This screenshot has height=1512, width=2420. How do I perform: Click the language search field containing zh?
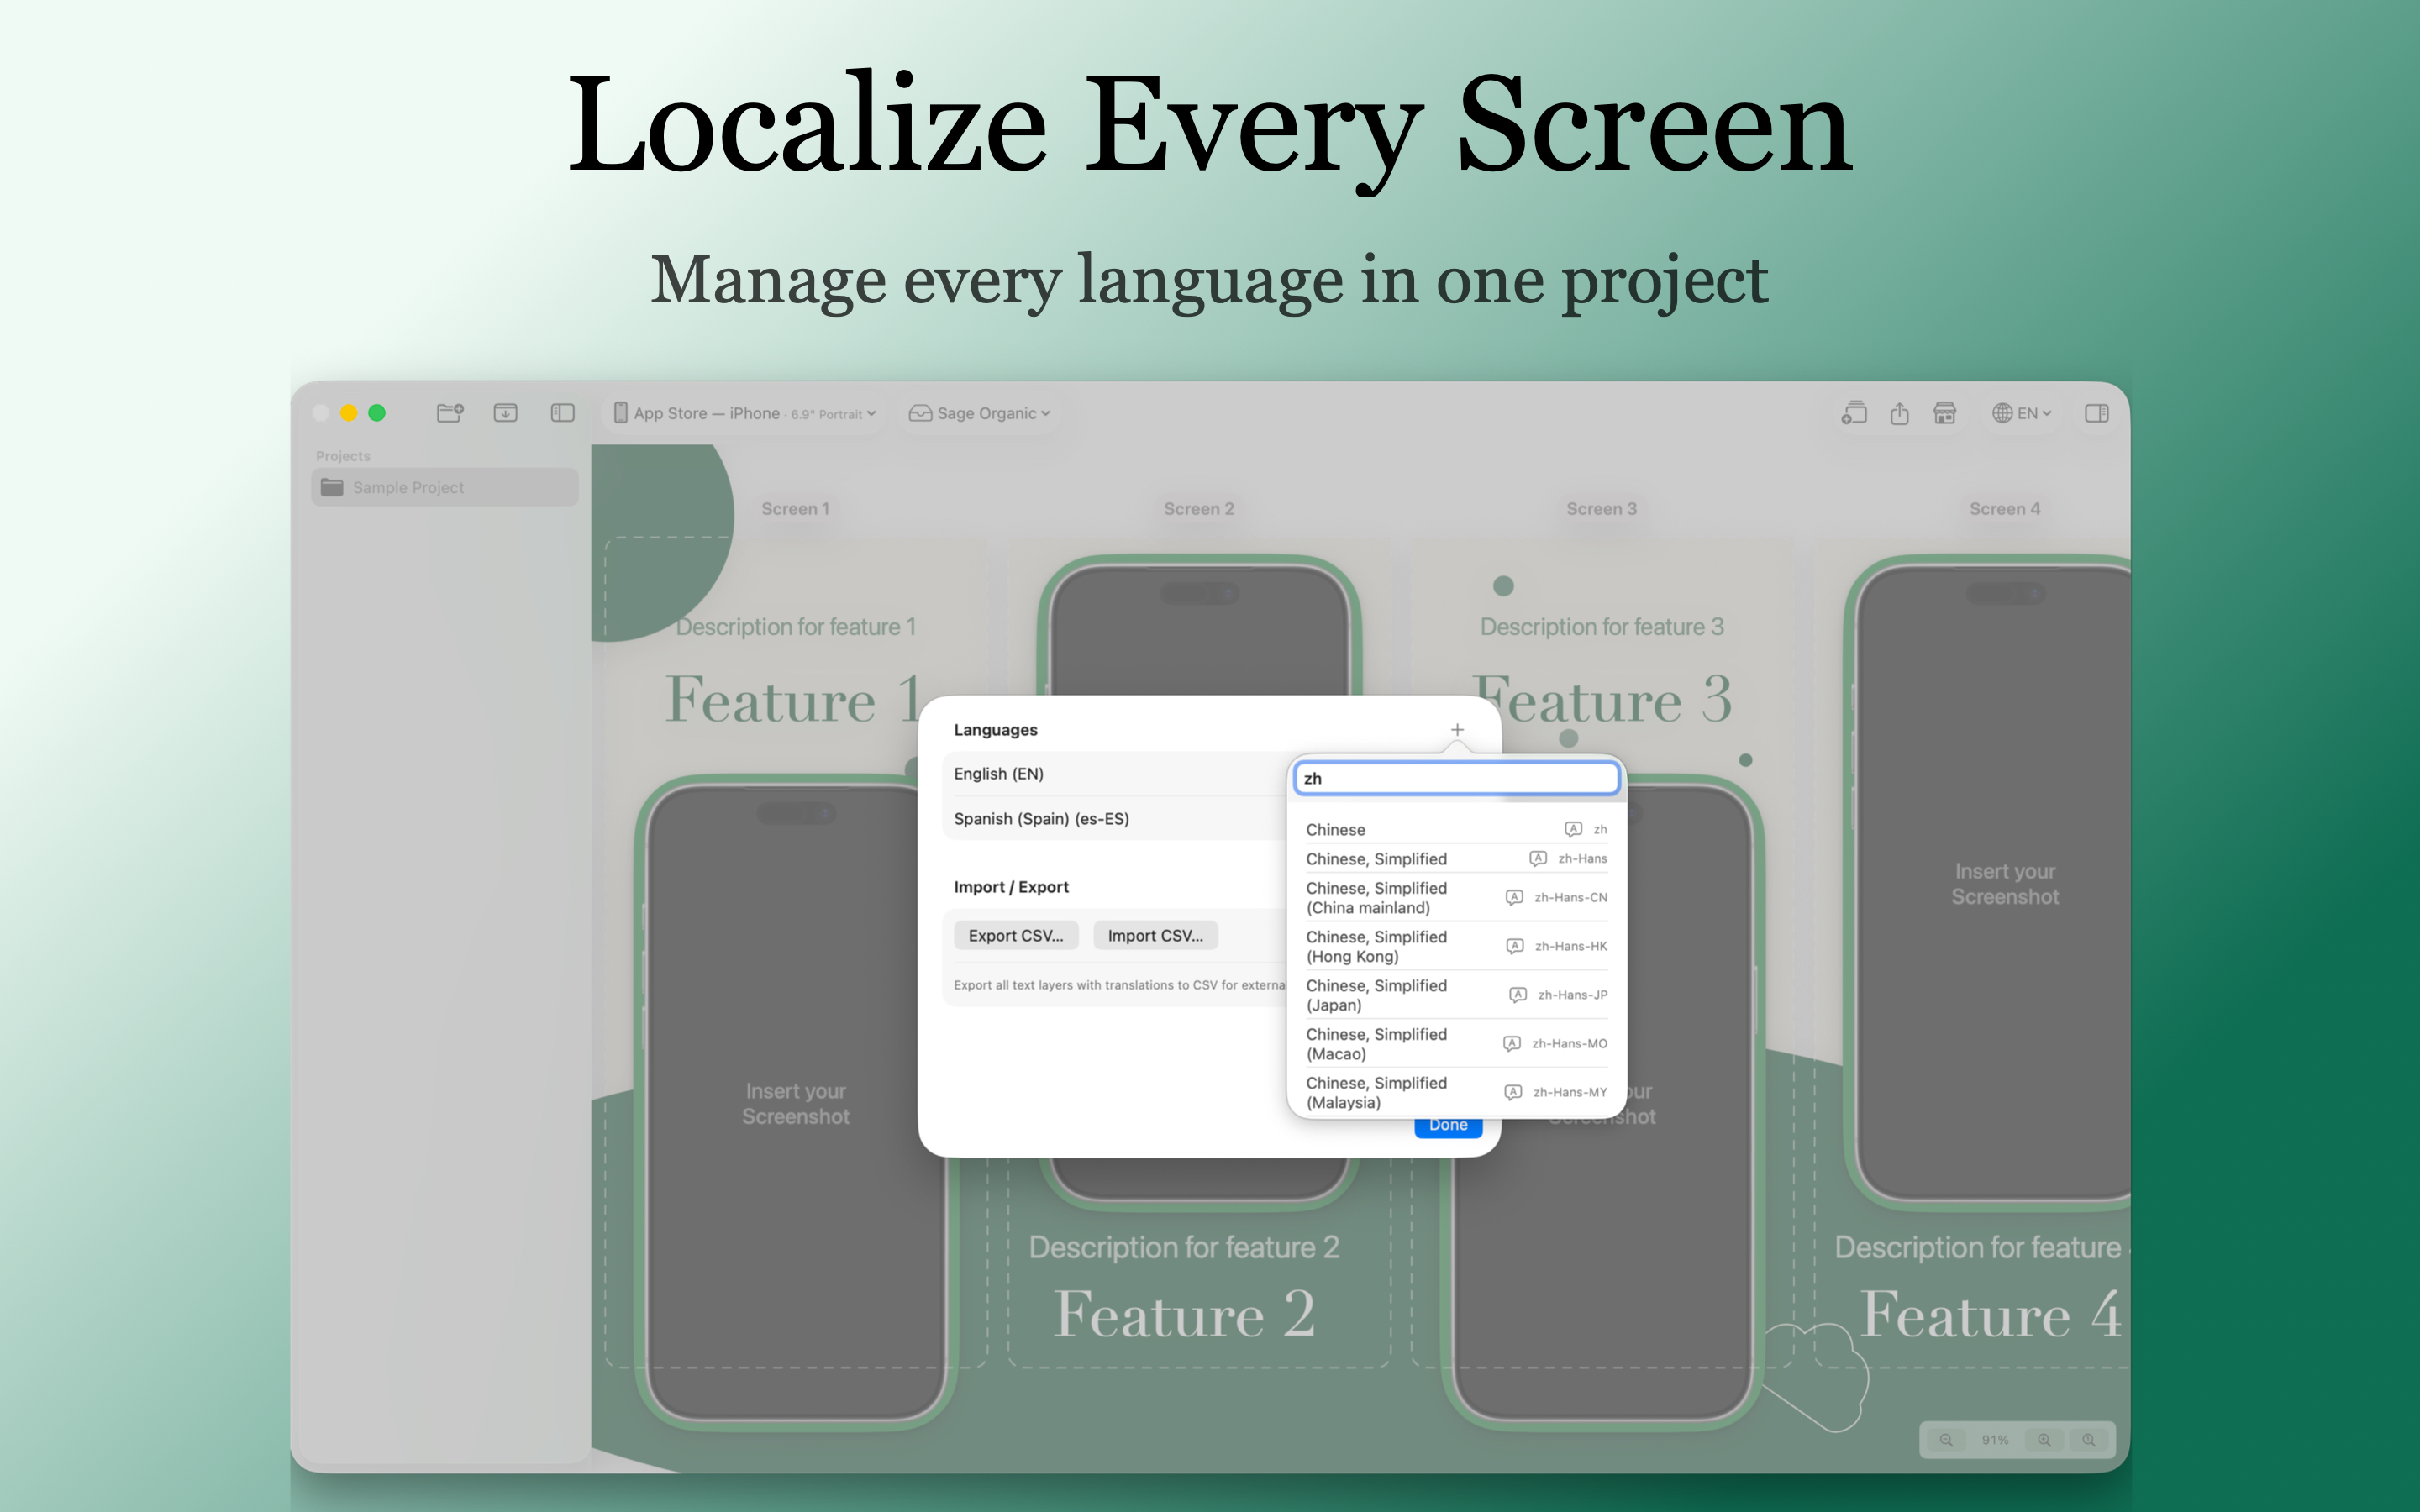(x=1456, y=778)
